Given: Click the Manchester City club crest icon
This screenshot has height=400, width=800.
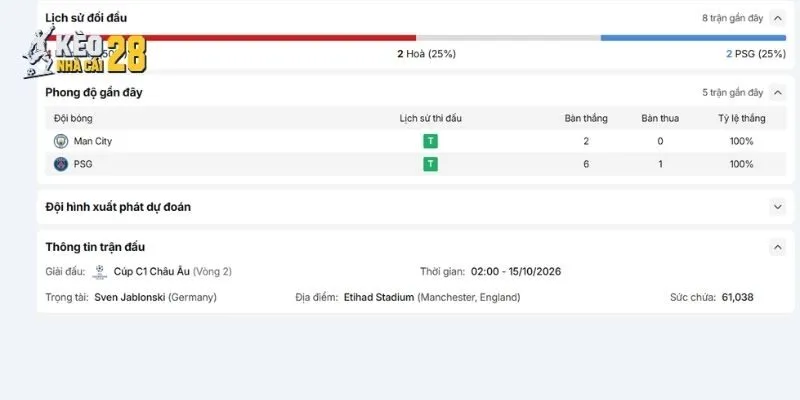Looking at the screenshot, I should 61,141.
